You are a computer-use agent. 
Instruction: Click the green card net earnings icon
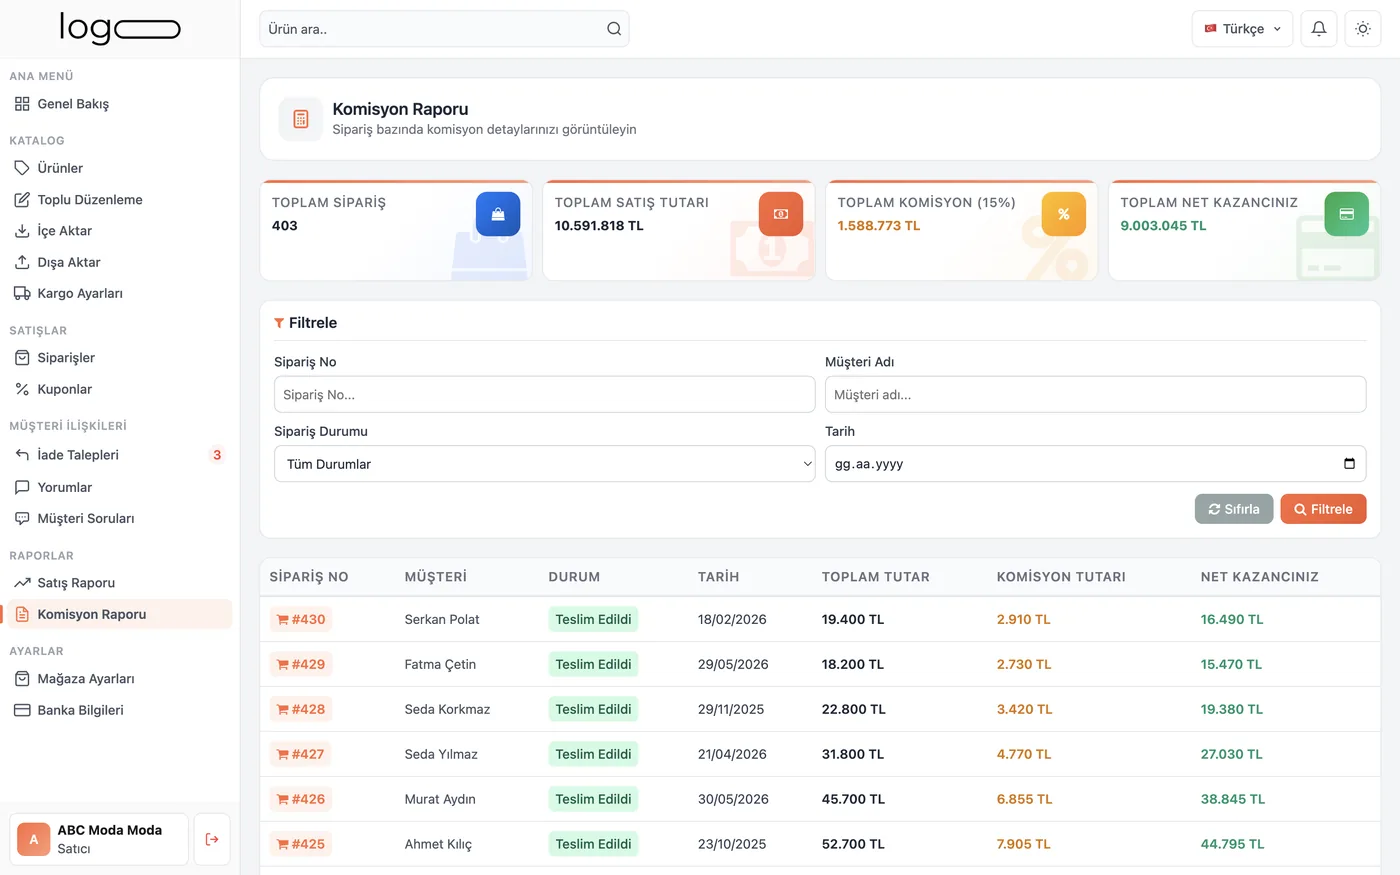1347,214
